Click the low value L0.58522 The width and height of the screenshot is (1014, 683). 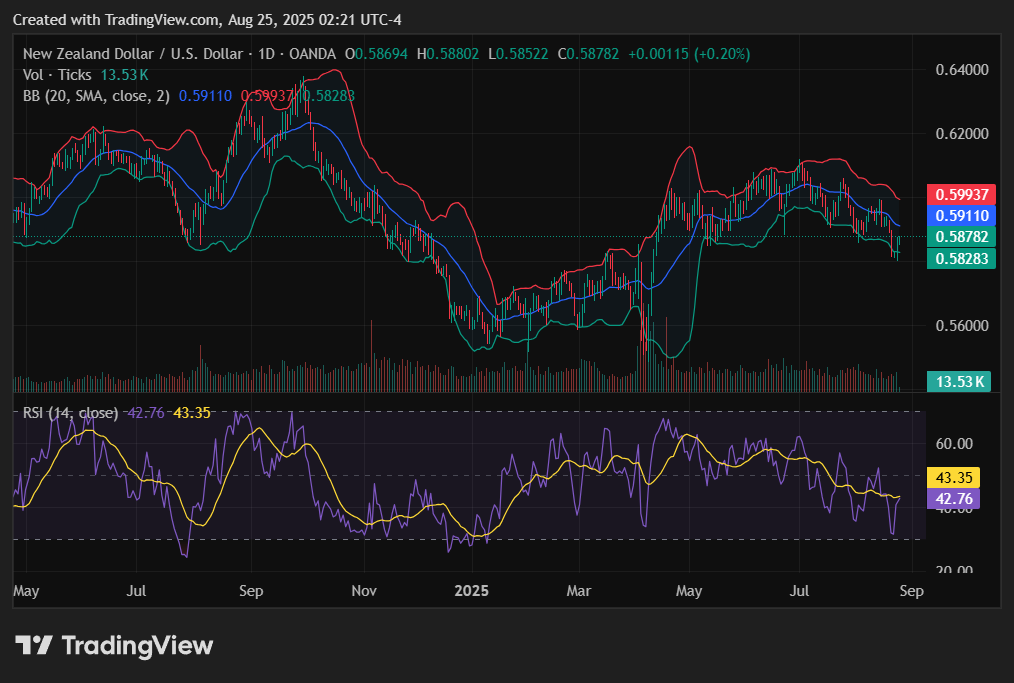click(518, 54)
